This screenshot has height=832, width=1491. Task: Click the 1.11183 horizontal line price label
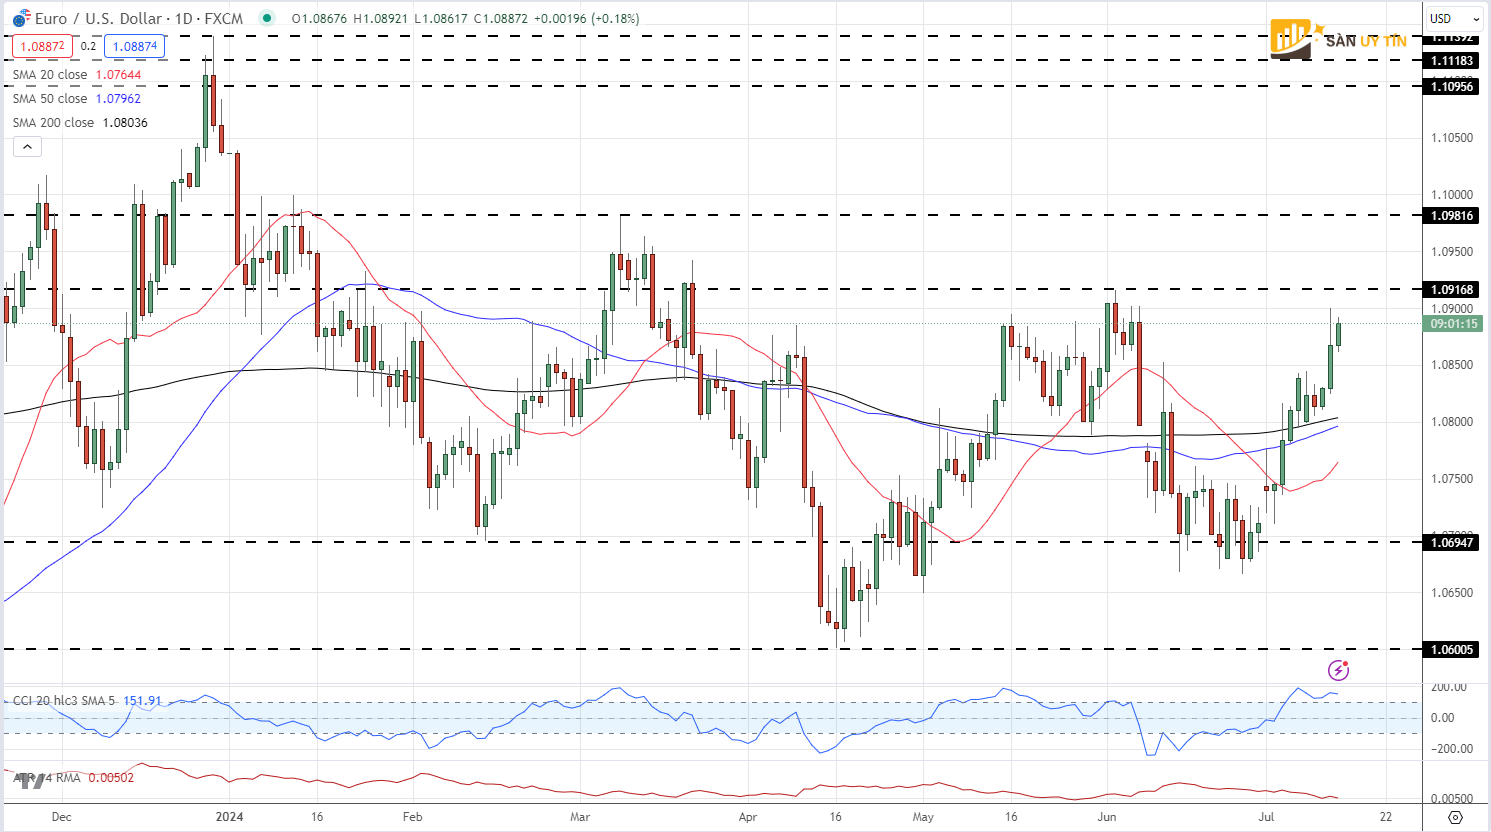(1452, 61)
